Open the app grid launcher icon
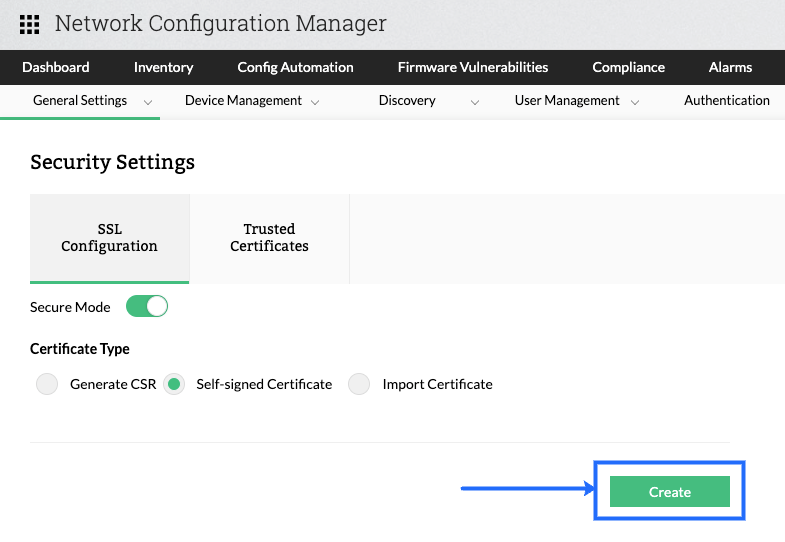This screenshot has height=542, width=785. pos(29,24)
